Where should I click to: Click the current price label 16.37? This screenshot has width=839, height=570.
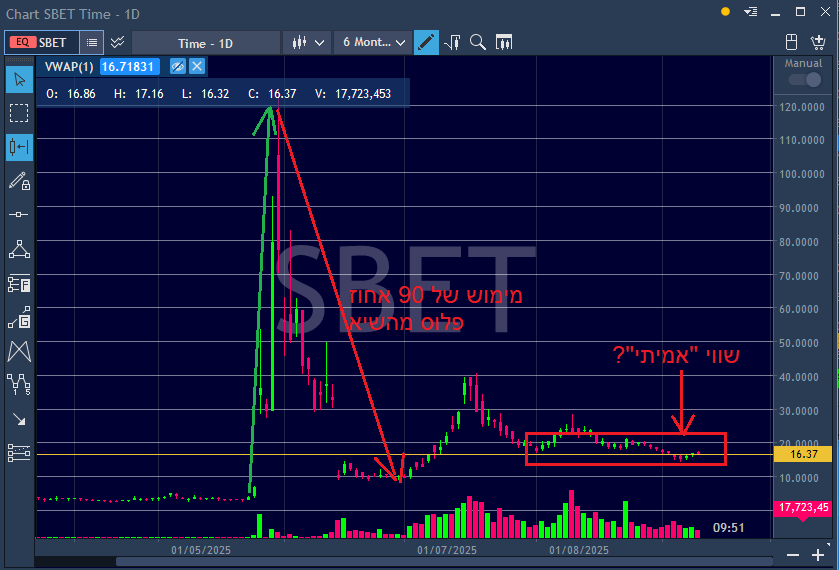pos(803,454)
